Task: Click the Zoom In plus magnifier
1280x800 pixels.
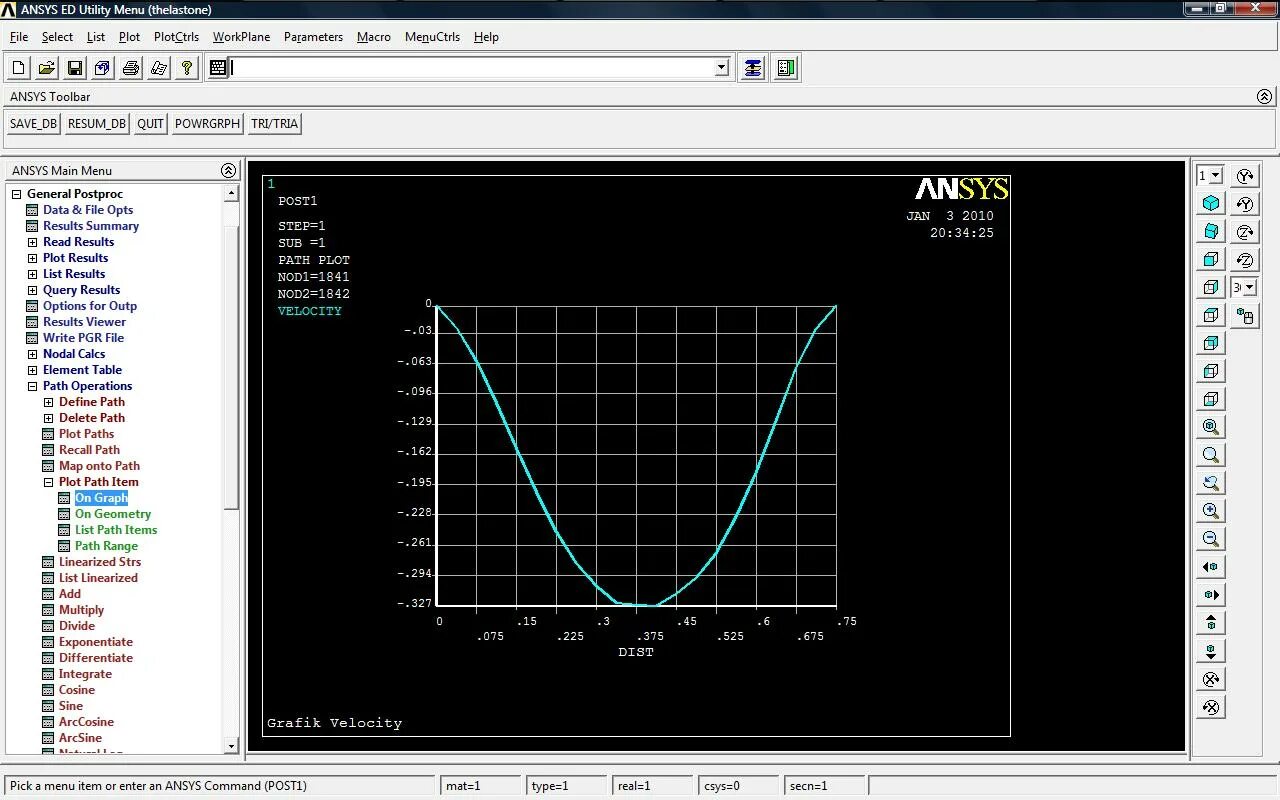Action: (x=1211, y=511)
